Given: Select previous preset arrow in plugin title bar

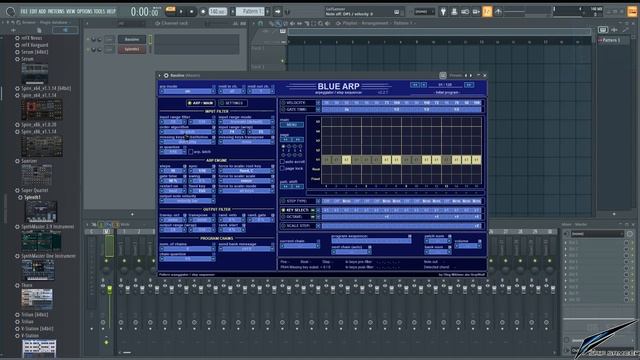Looking at the screenshot, I should click(x=466, y=76).
